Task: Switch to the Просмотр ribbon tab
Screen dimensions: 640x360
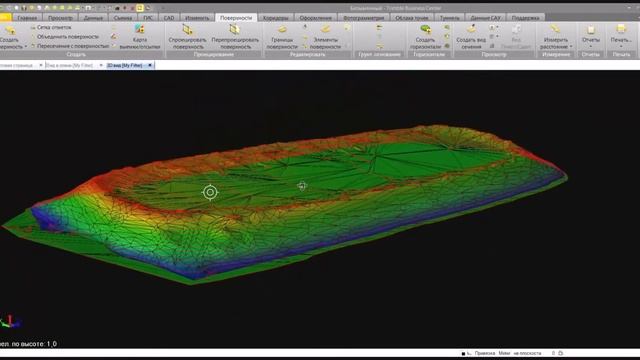Action: [x=60, y=18]
